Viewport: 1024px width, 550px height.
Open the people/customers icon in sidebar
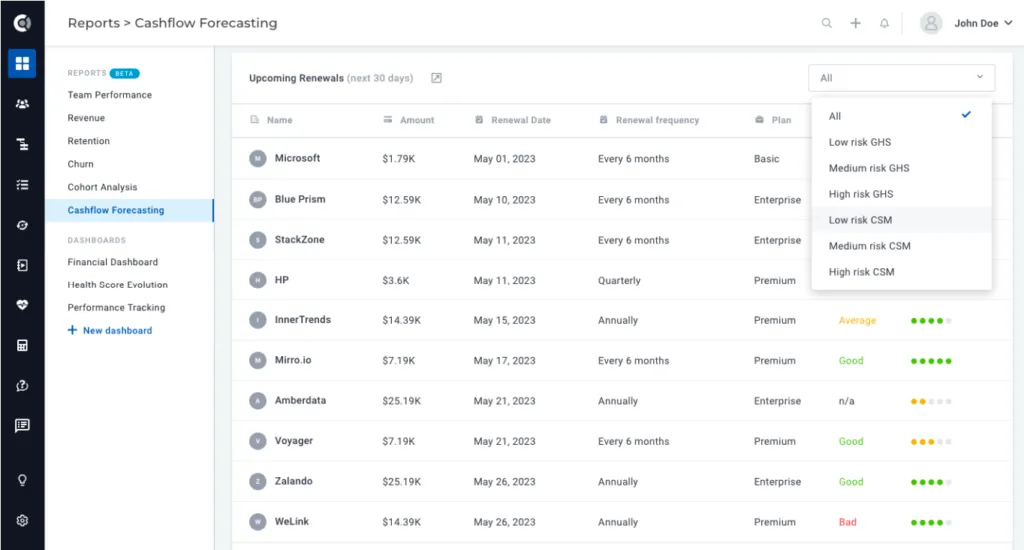pos(22,104)
